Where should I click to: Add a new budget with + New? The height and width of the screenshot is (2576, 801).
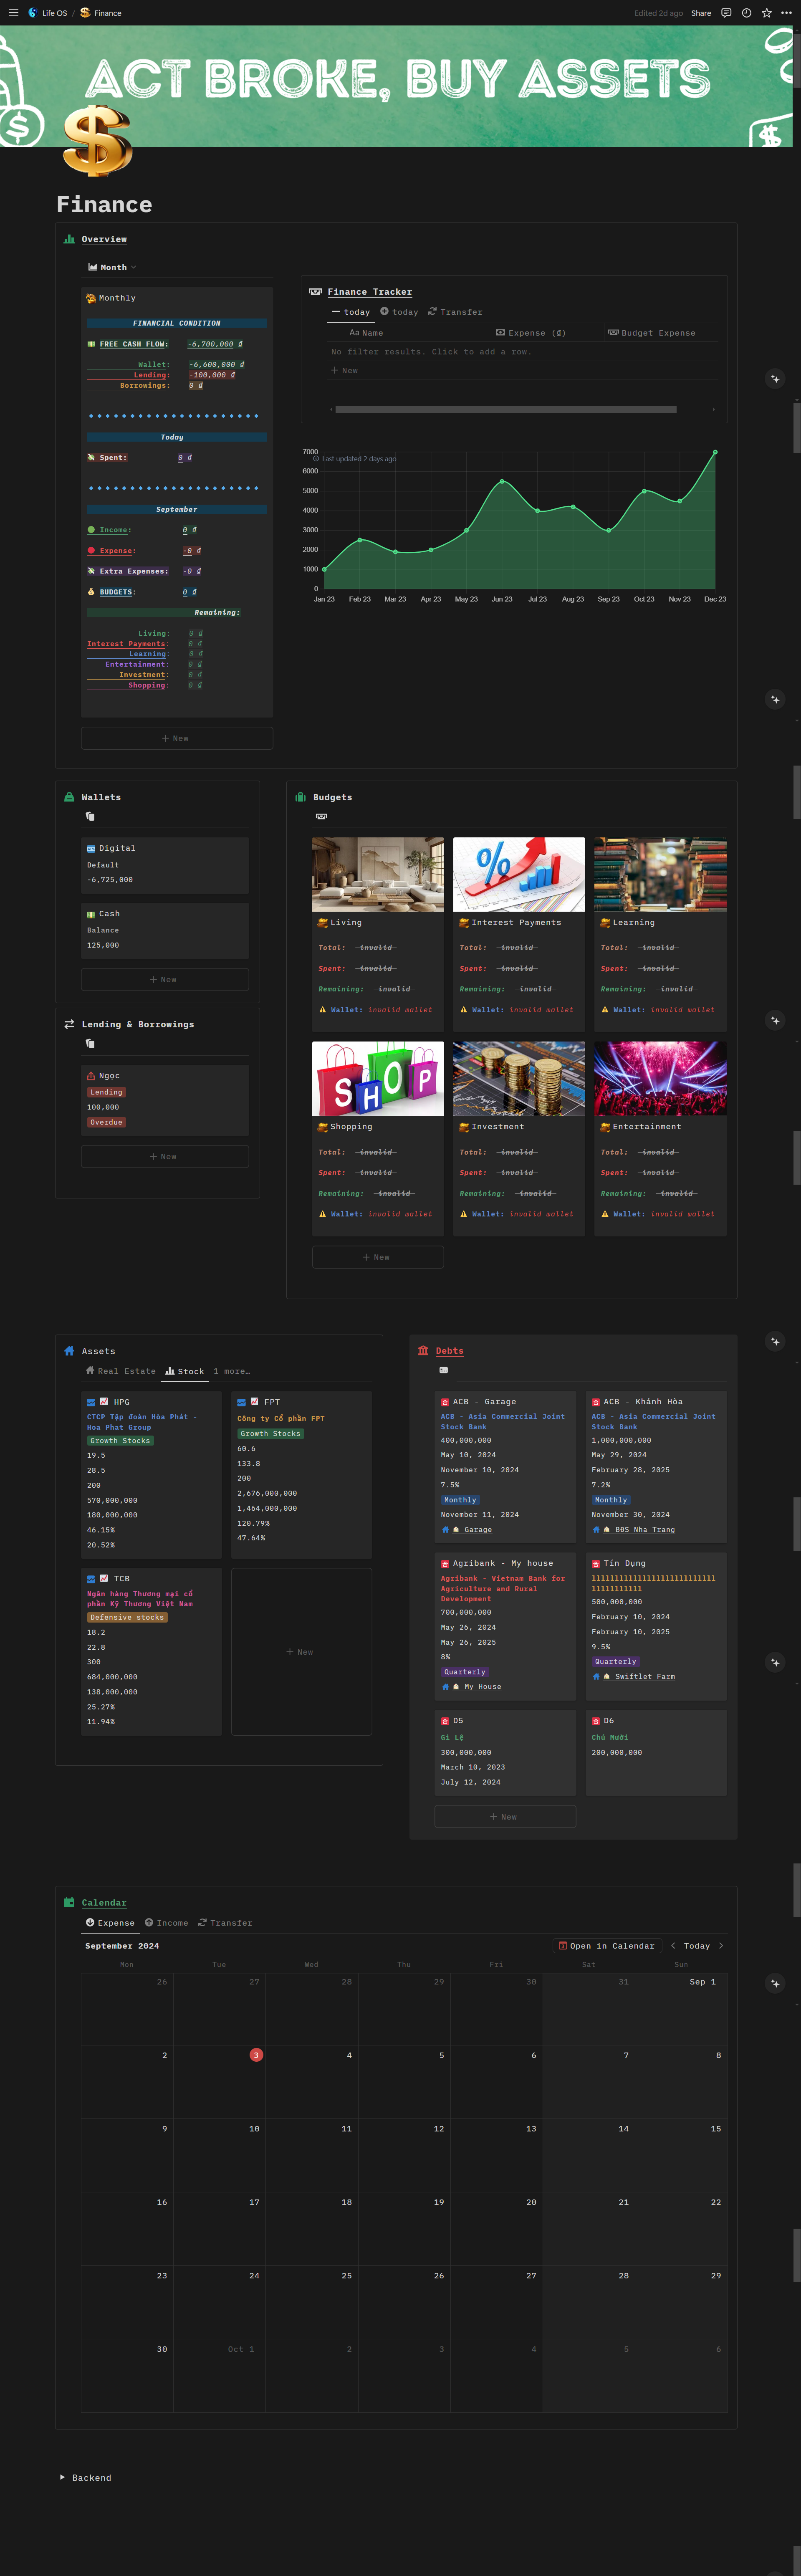coord(378,1257)
